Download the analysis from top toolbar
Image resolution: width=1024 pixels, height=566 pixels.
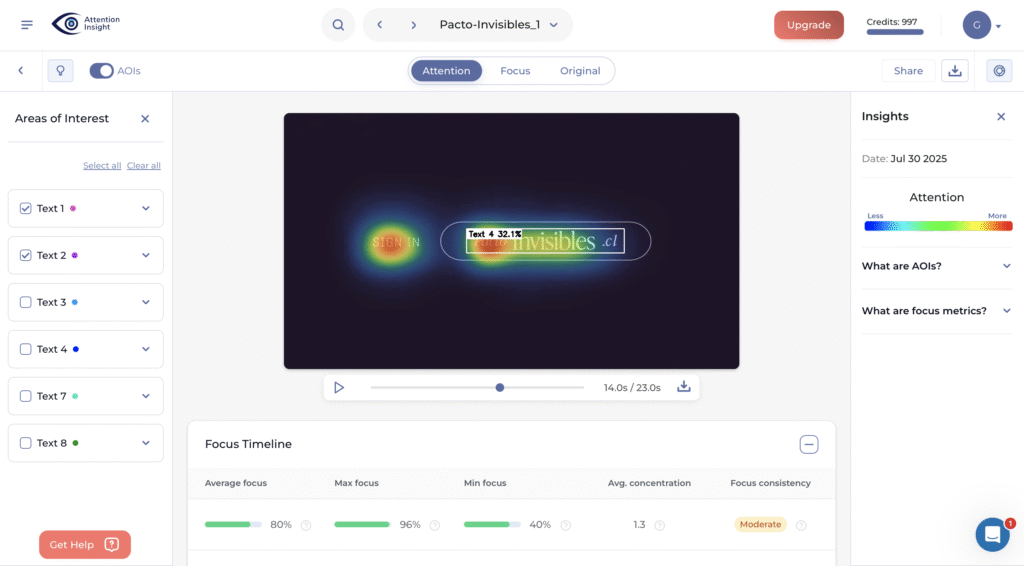[x=954, y=71]
